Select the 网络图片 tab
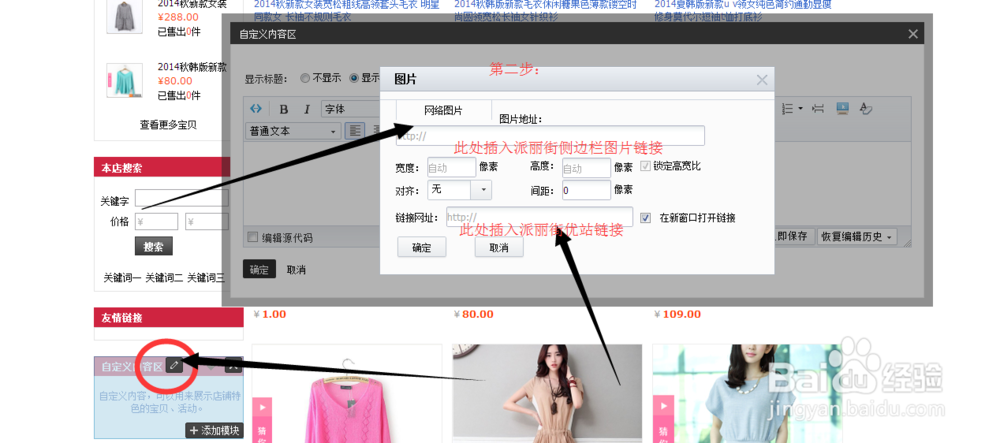Screen dimensions: 1000x443 tap(444, 110)
